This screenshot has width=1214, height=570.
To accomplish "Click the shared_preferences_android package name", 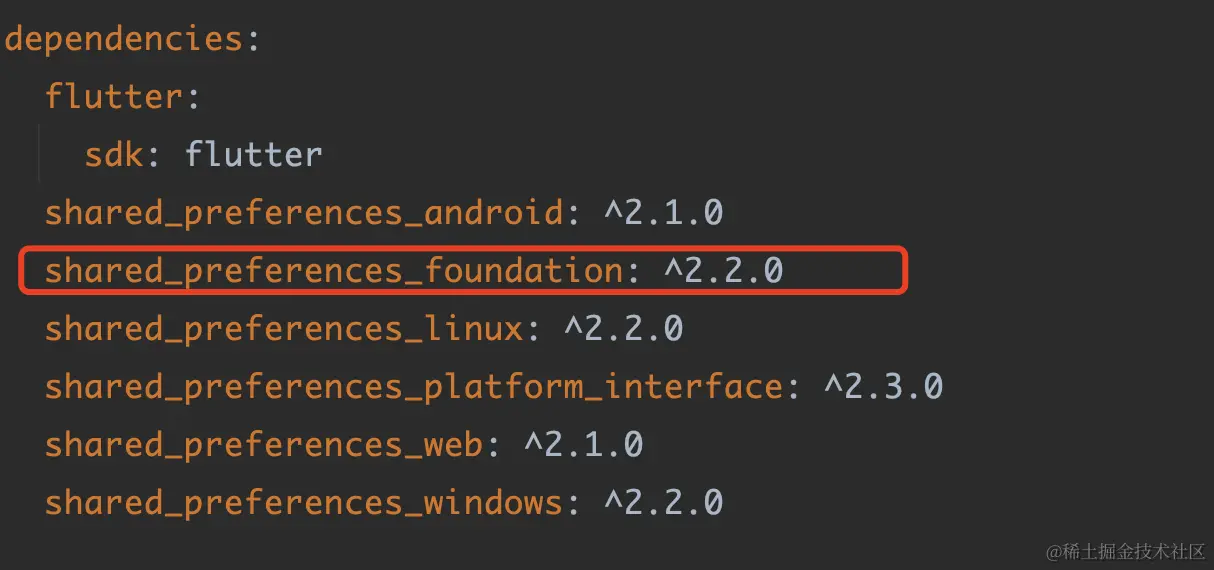I will [304, 214].
